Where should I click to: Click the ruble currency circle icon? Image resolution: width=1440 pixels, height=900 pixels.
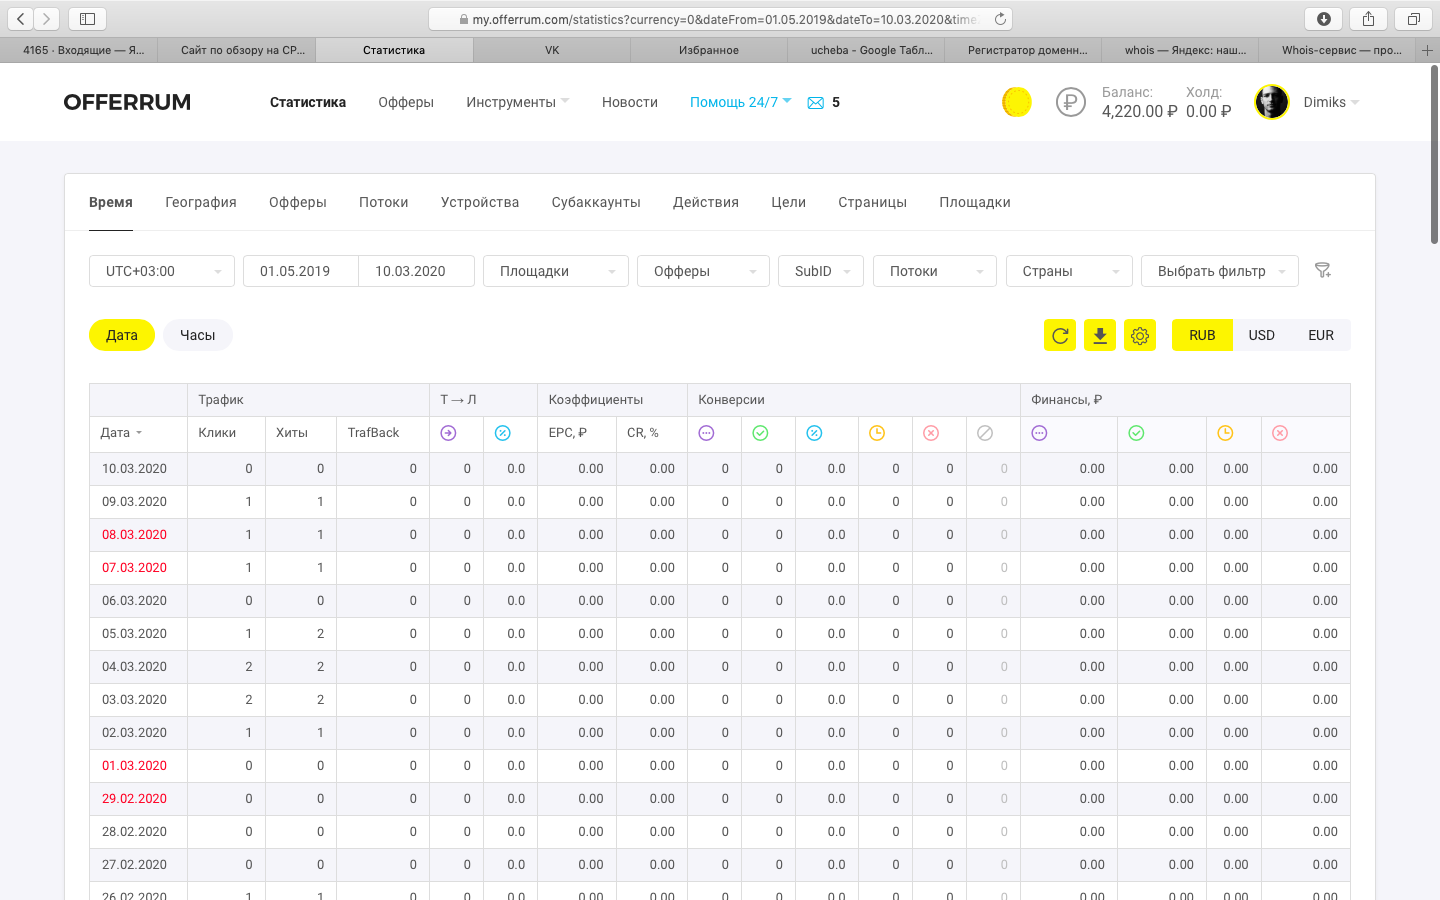[x=1071, y=102]
